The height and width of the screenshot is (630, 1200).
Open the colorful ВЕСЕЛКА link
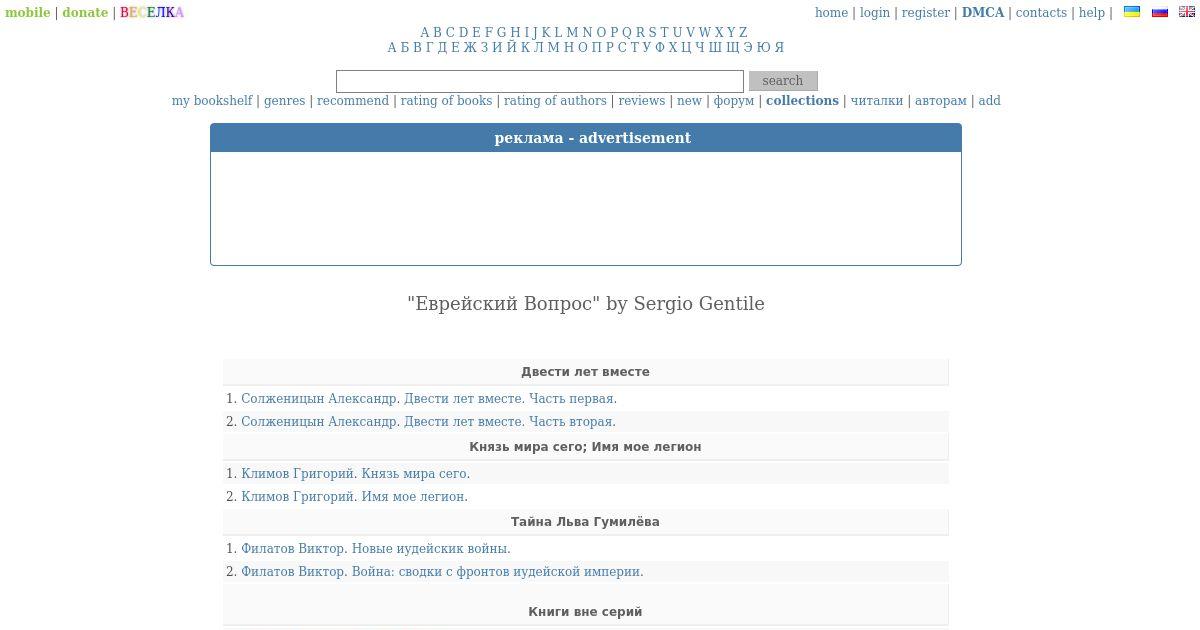[x=152, y=13]
